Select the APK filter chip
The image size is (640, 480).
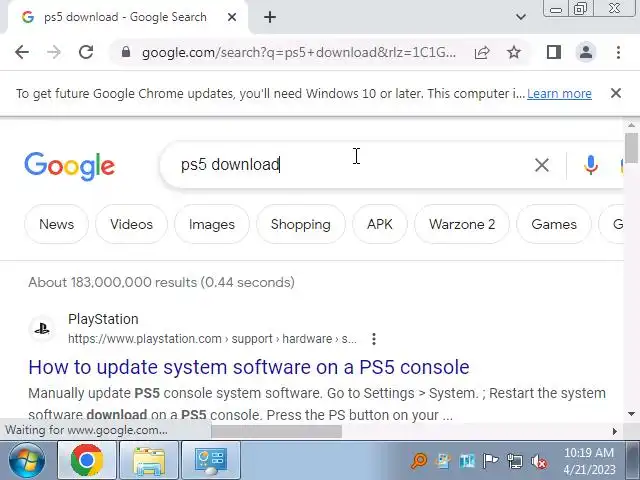pyautogui.click(x=380, y=224)
